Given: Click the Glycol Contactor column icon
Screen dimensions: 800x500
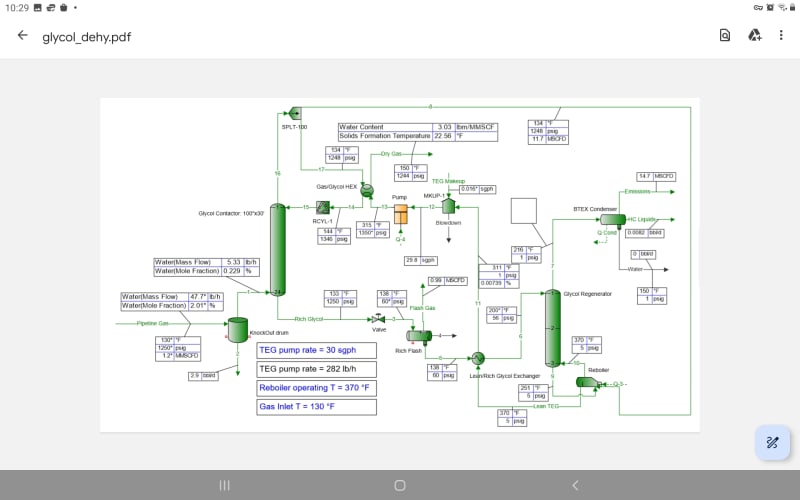Looking at the screenshot, I should tap(278, 249).
